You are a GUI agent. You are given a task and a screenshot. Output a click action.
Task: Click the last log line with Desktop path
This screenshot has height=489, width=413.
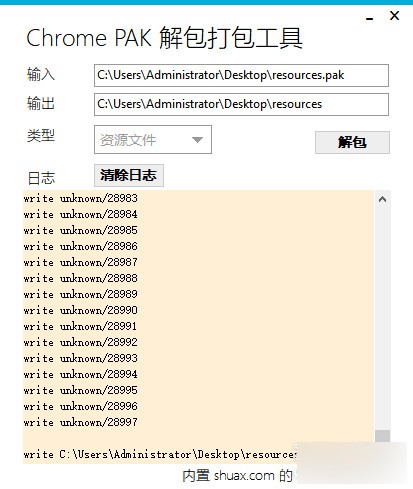pyautogui.click(x=160, y=454)
